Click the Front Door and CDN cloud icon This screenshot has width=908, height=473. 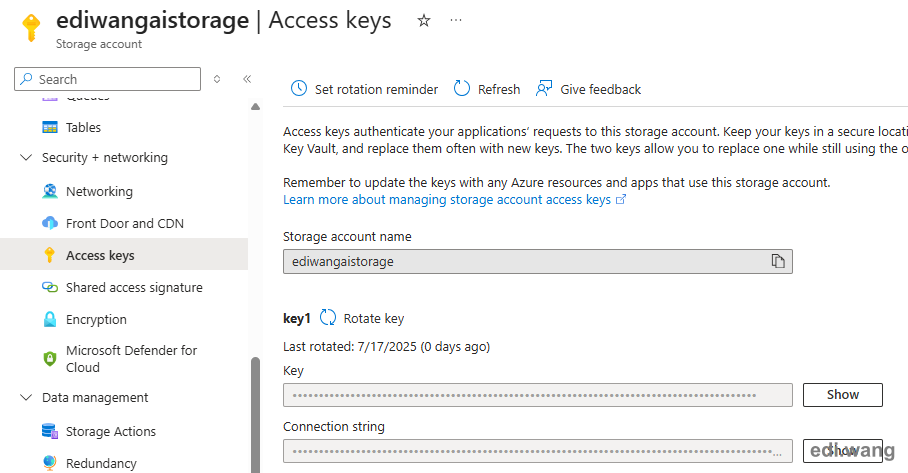50,223
